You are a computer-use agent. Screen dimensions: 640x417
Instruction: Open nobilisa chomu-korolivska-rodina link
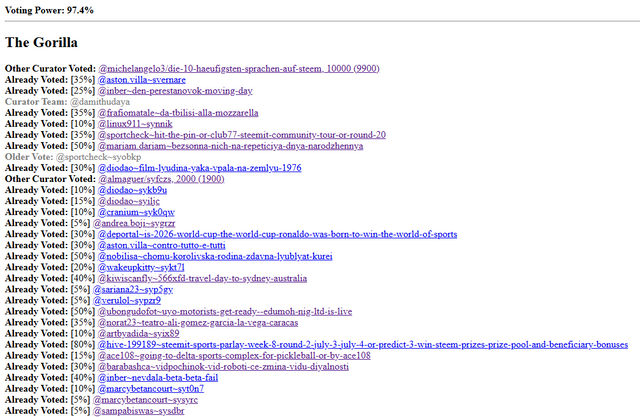pos(215,256)
